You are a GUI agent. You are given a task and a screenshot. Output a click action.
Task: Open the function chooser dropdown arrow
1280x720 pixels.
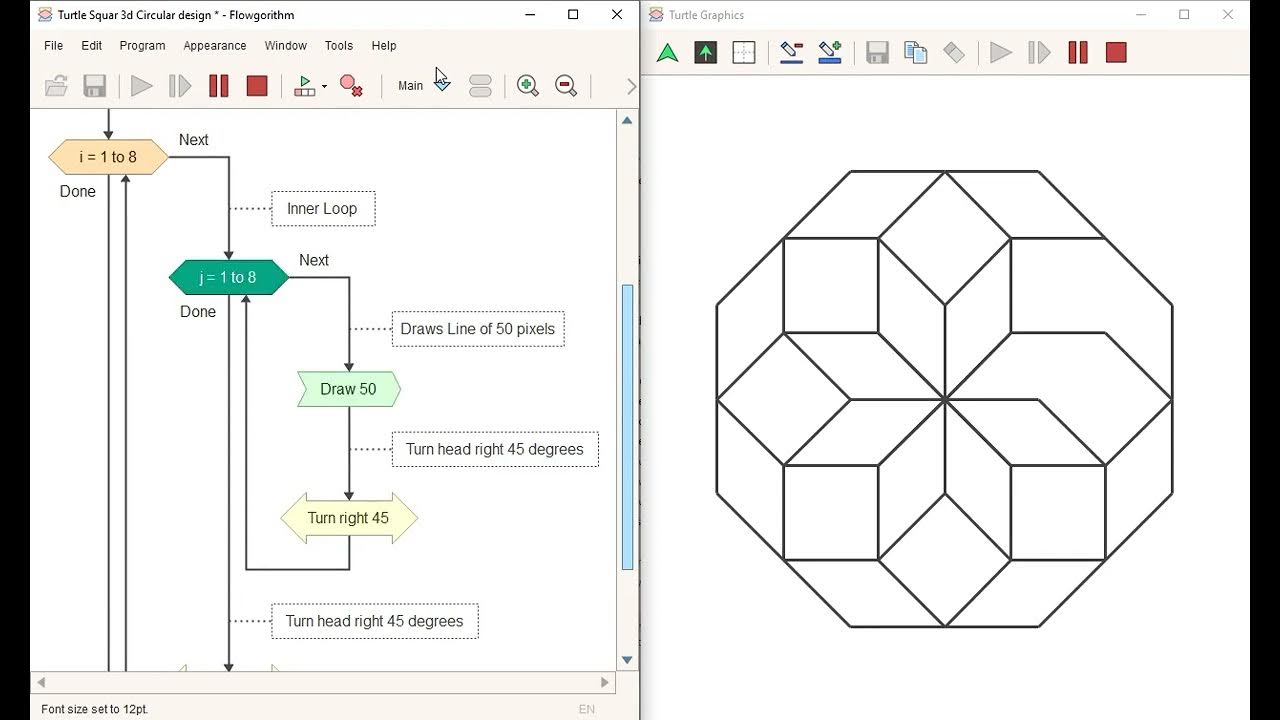click(442, 86)
